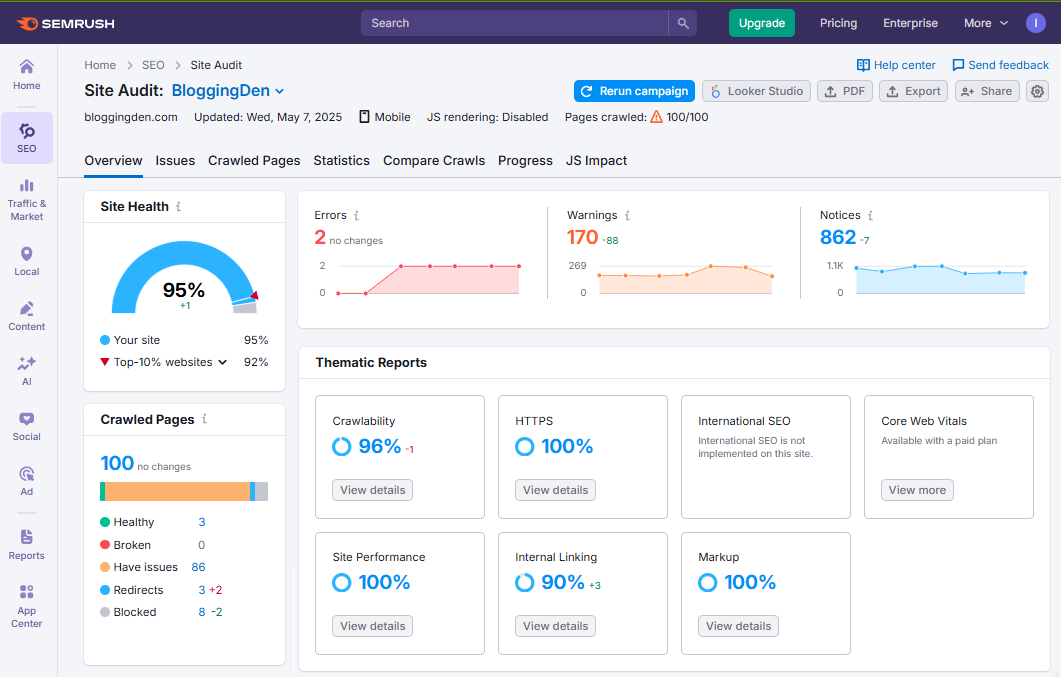Open the AI tool in the sidebar
This screenshot has height=677, width=1061.
coord(27,368)
